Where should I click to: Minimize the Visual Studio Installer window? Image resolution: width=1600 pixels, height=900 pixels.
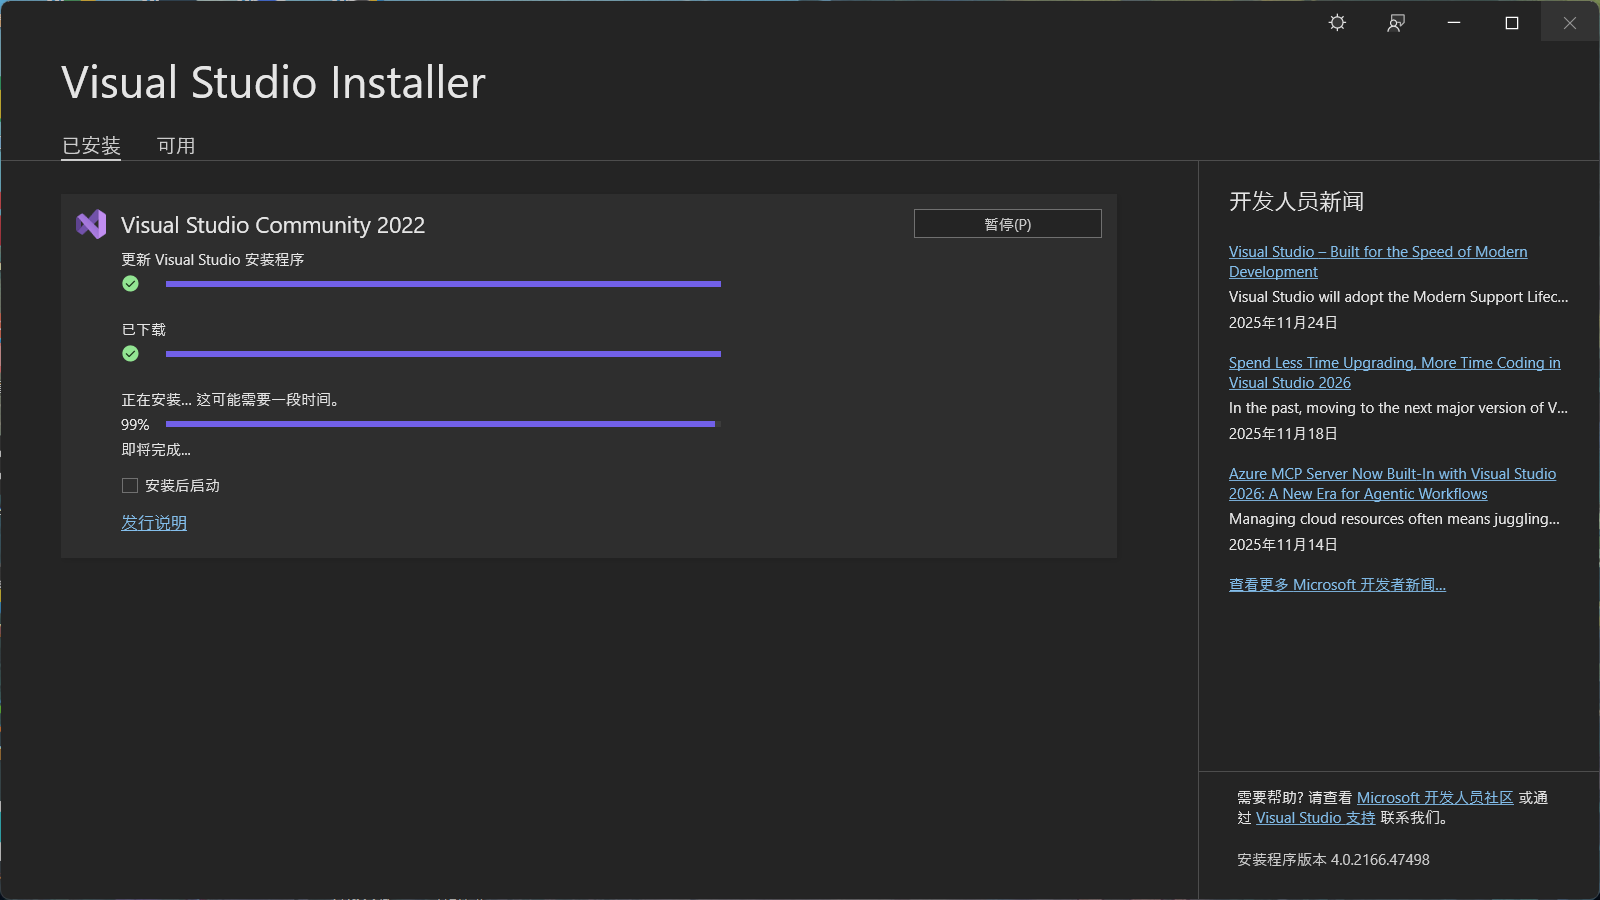pyautogui.click(x=1454, y=23)
